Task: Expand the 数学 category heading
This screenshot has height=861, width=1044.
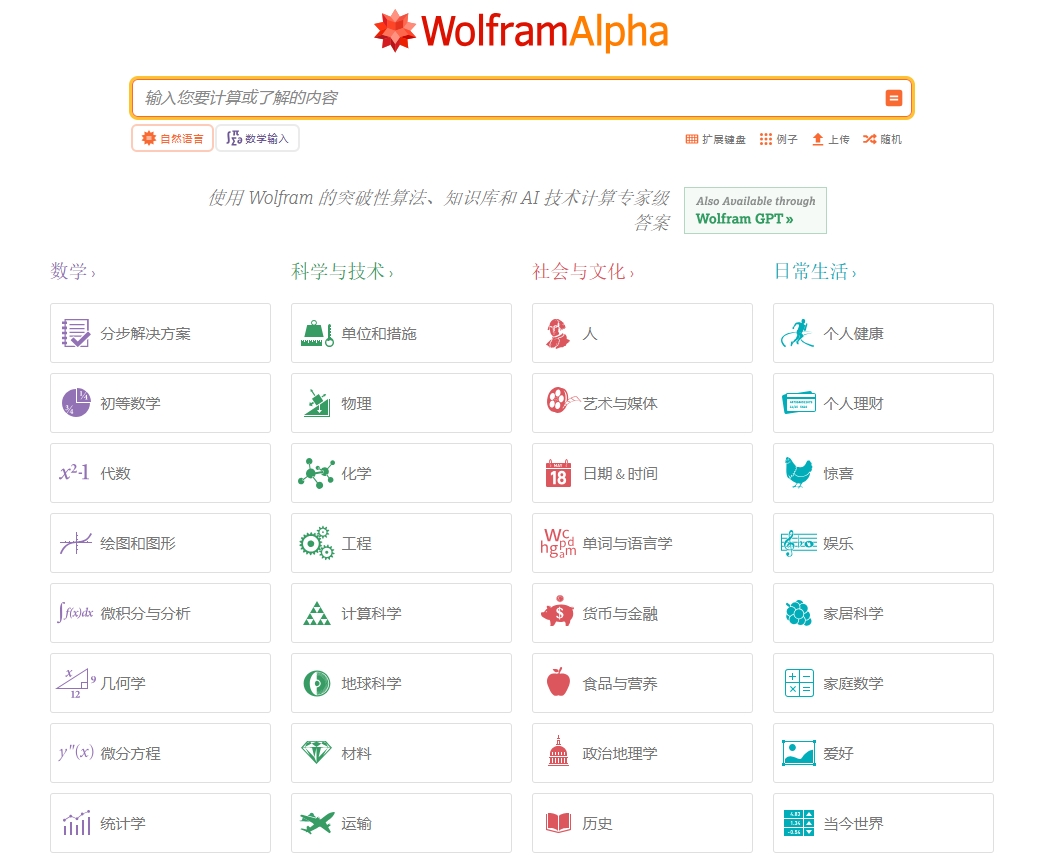Action: [72, 271]
